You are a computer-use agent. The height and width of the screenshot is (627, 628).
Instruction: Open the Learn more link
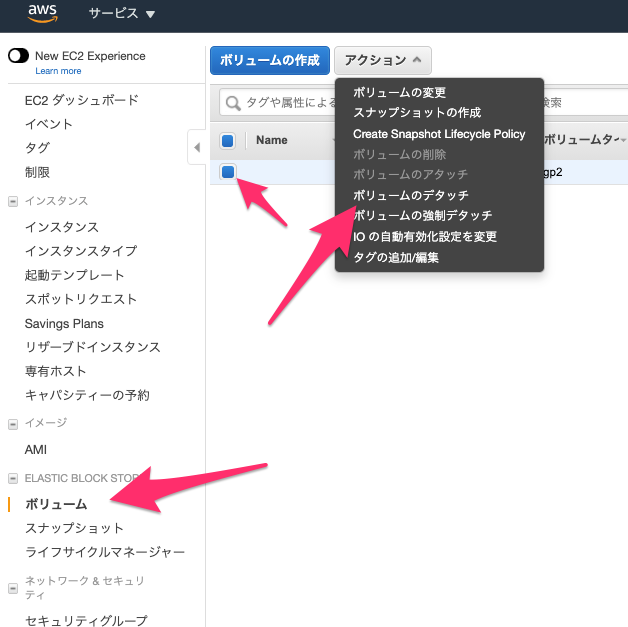click(58, 71)
